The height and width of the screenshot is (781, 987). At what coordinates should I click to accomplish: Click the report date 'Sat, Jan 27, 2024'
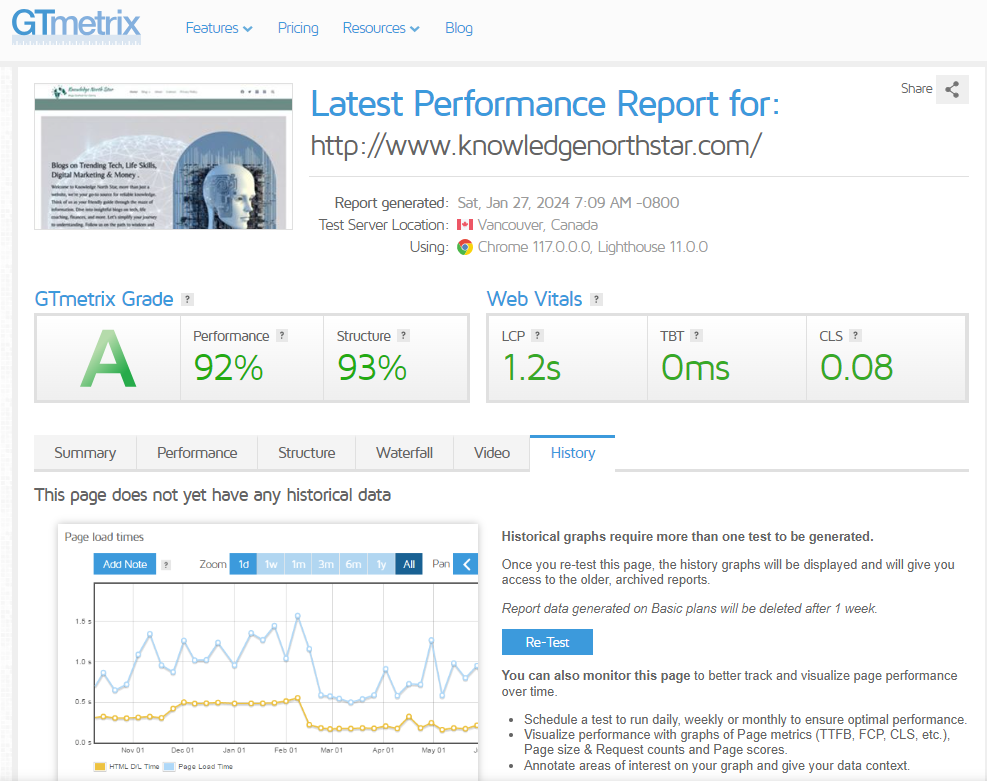514,203
